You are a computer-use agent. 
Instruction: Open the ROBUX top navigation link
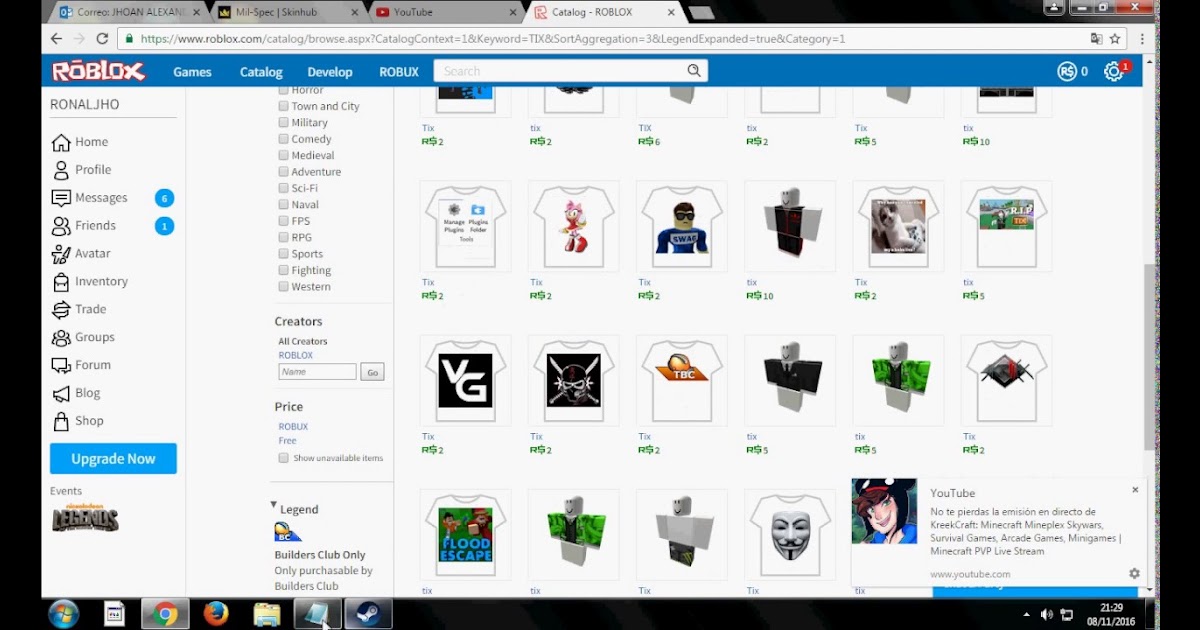click(x=399, y=72)
